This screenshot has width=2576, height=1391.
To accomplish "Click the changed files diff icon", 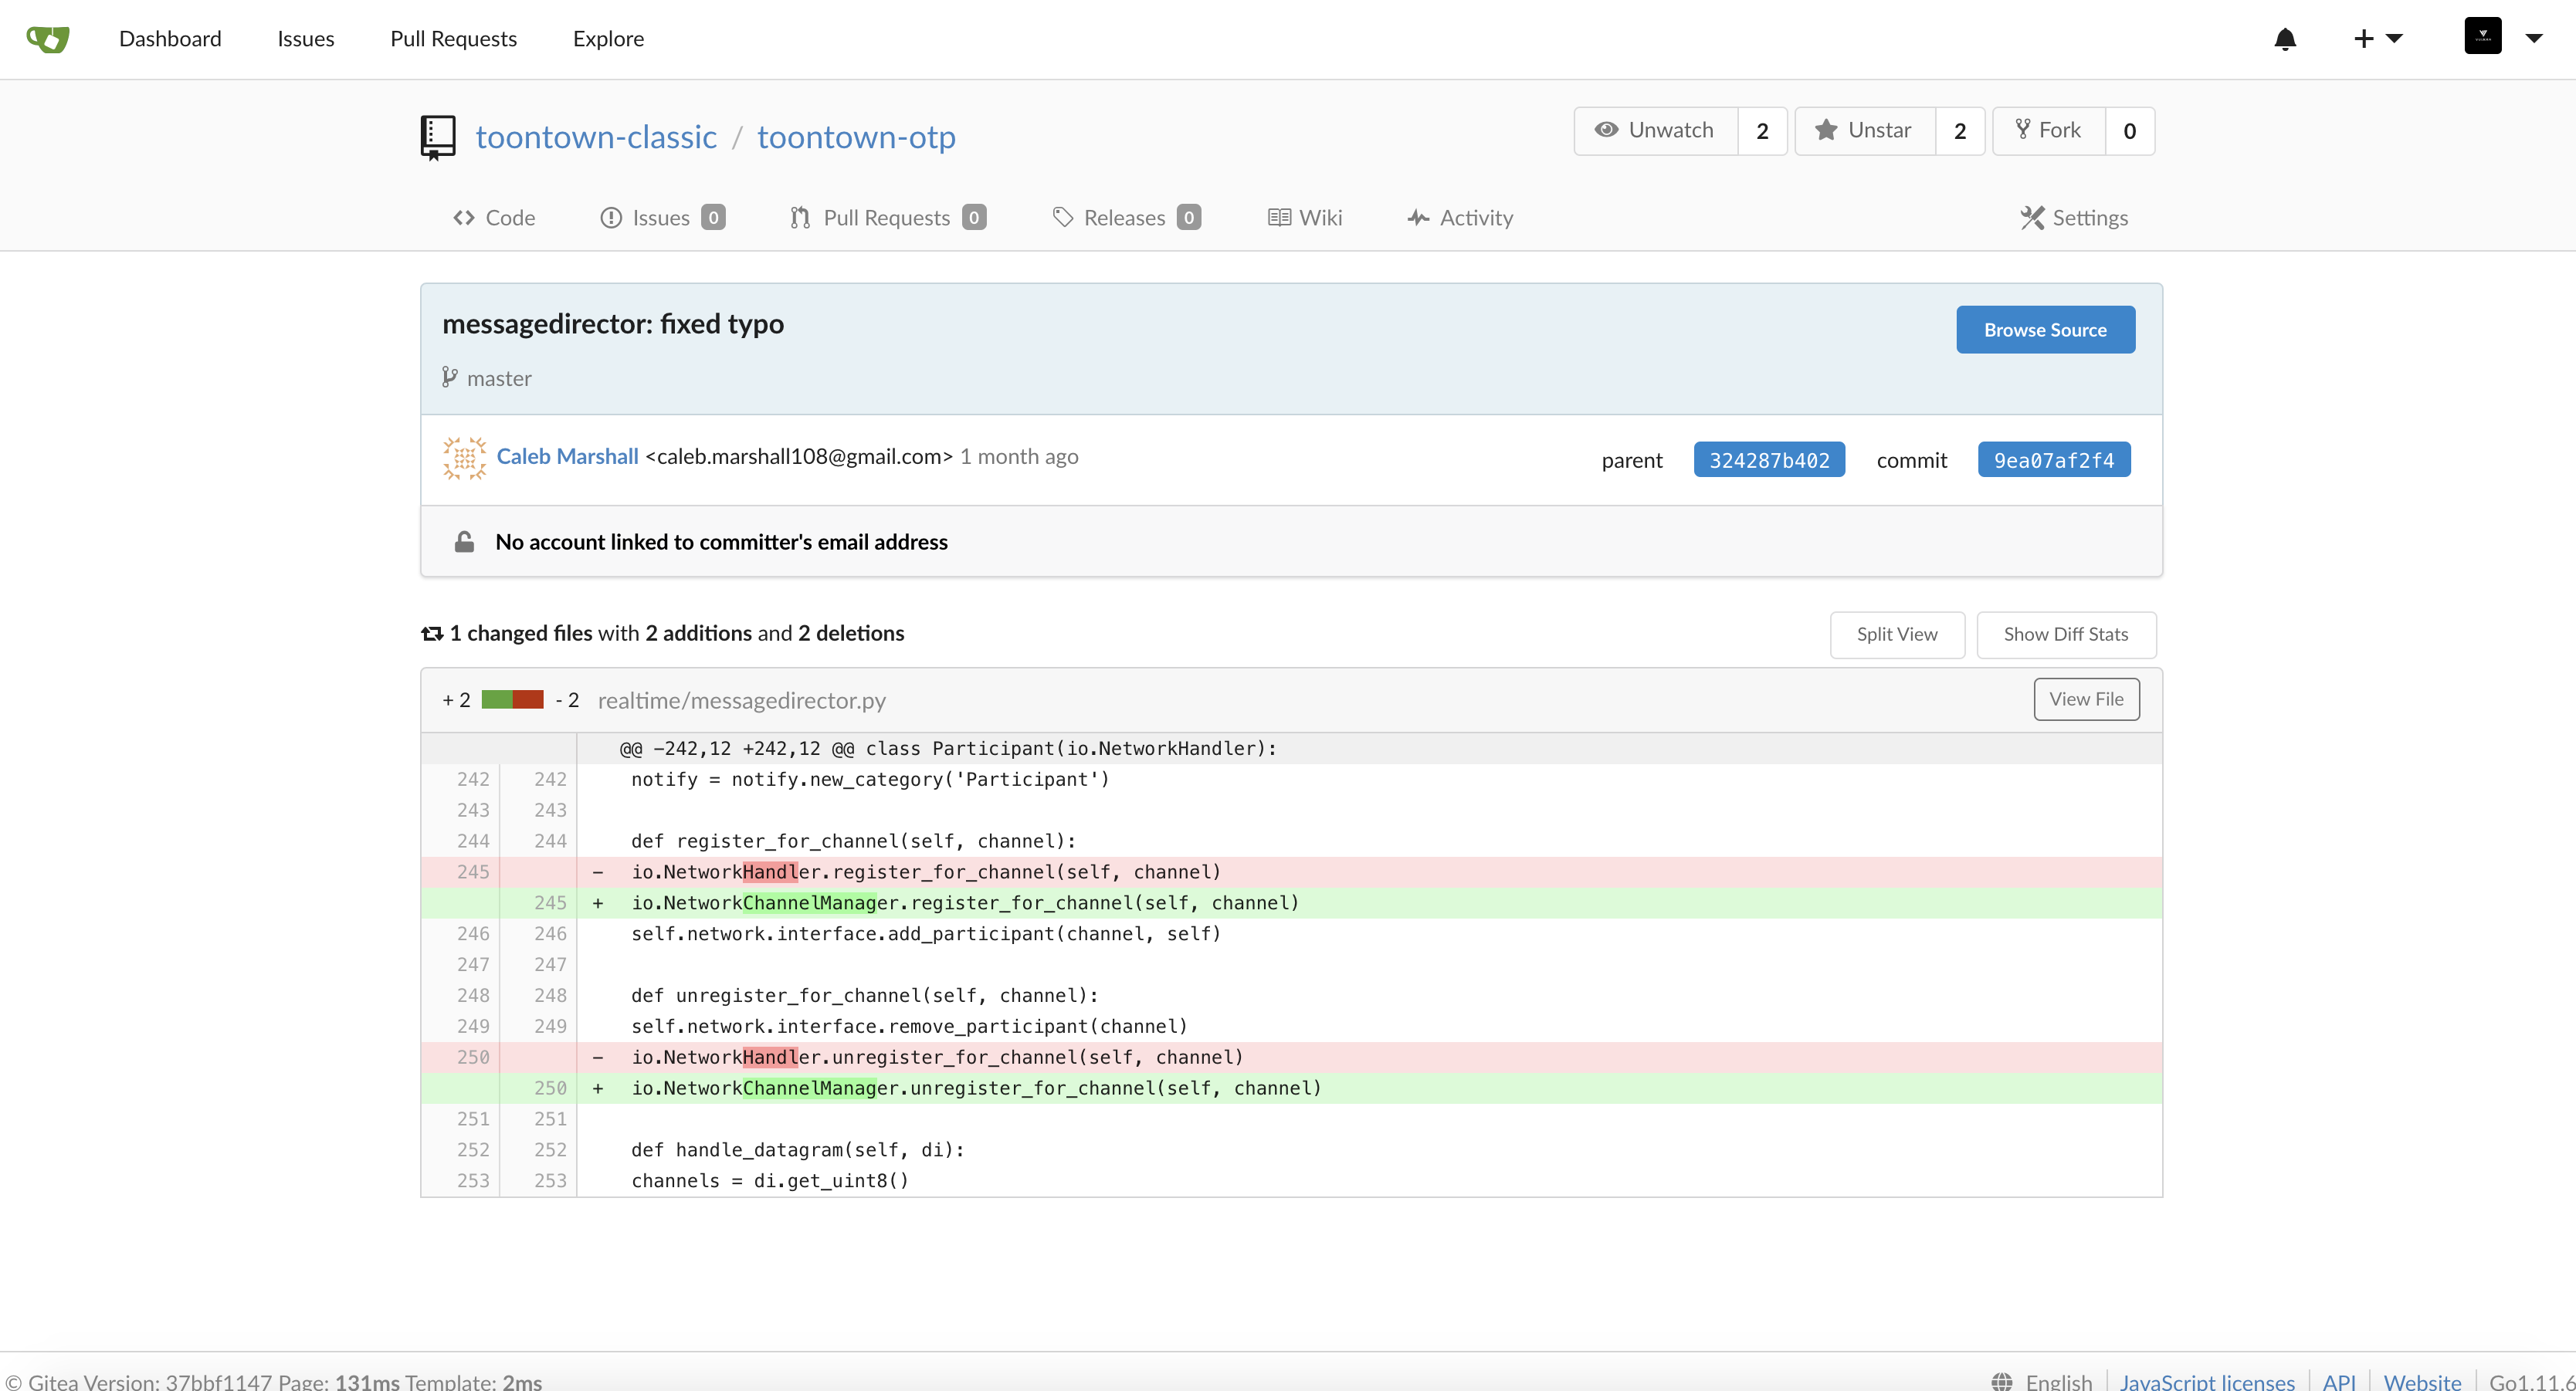I will [432, 634].
